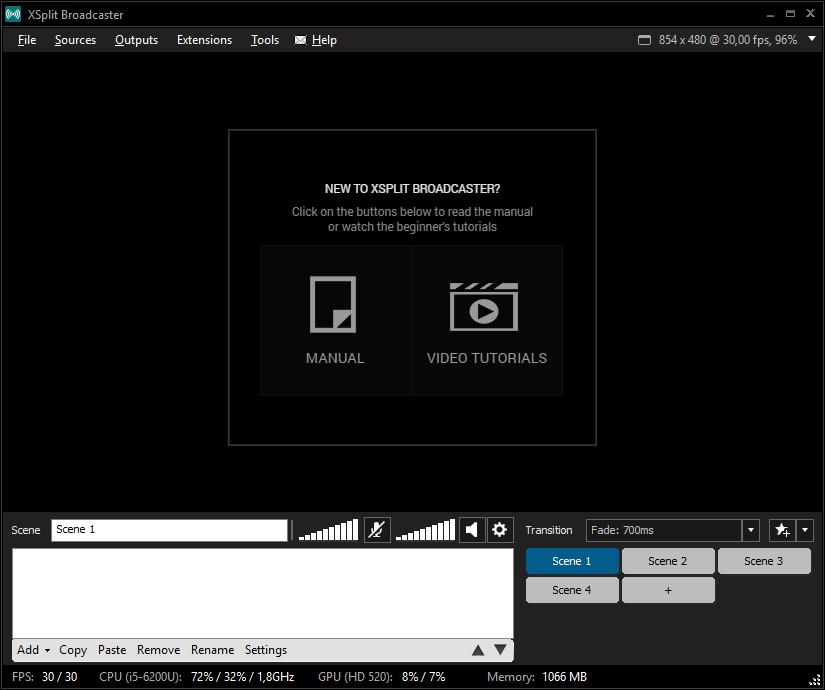Adjust the speaker volume level bars

(x=425, y=530)
